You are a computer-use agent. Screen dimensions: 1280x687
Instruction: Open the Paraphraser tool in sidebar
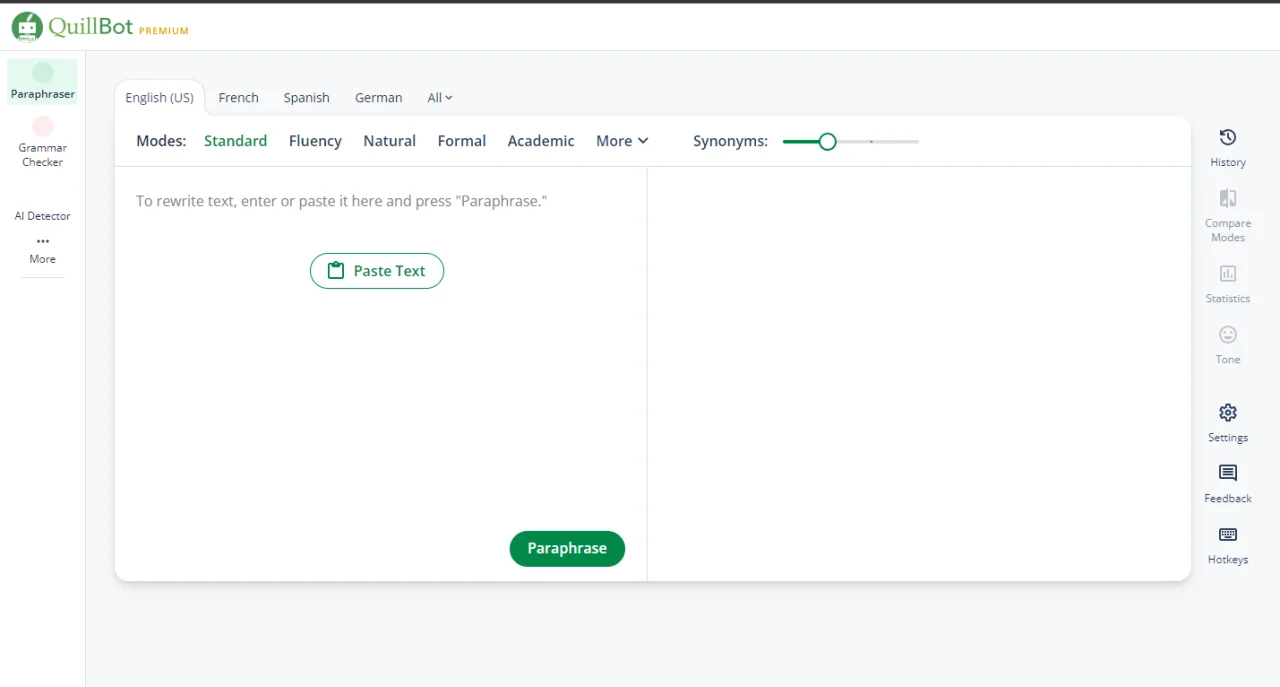tap(43, 82)
